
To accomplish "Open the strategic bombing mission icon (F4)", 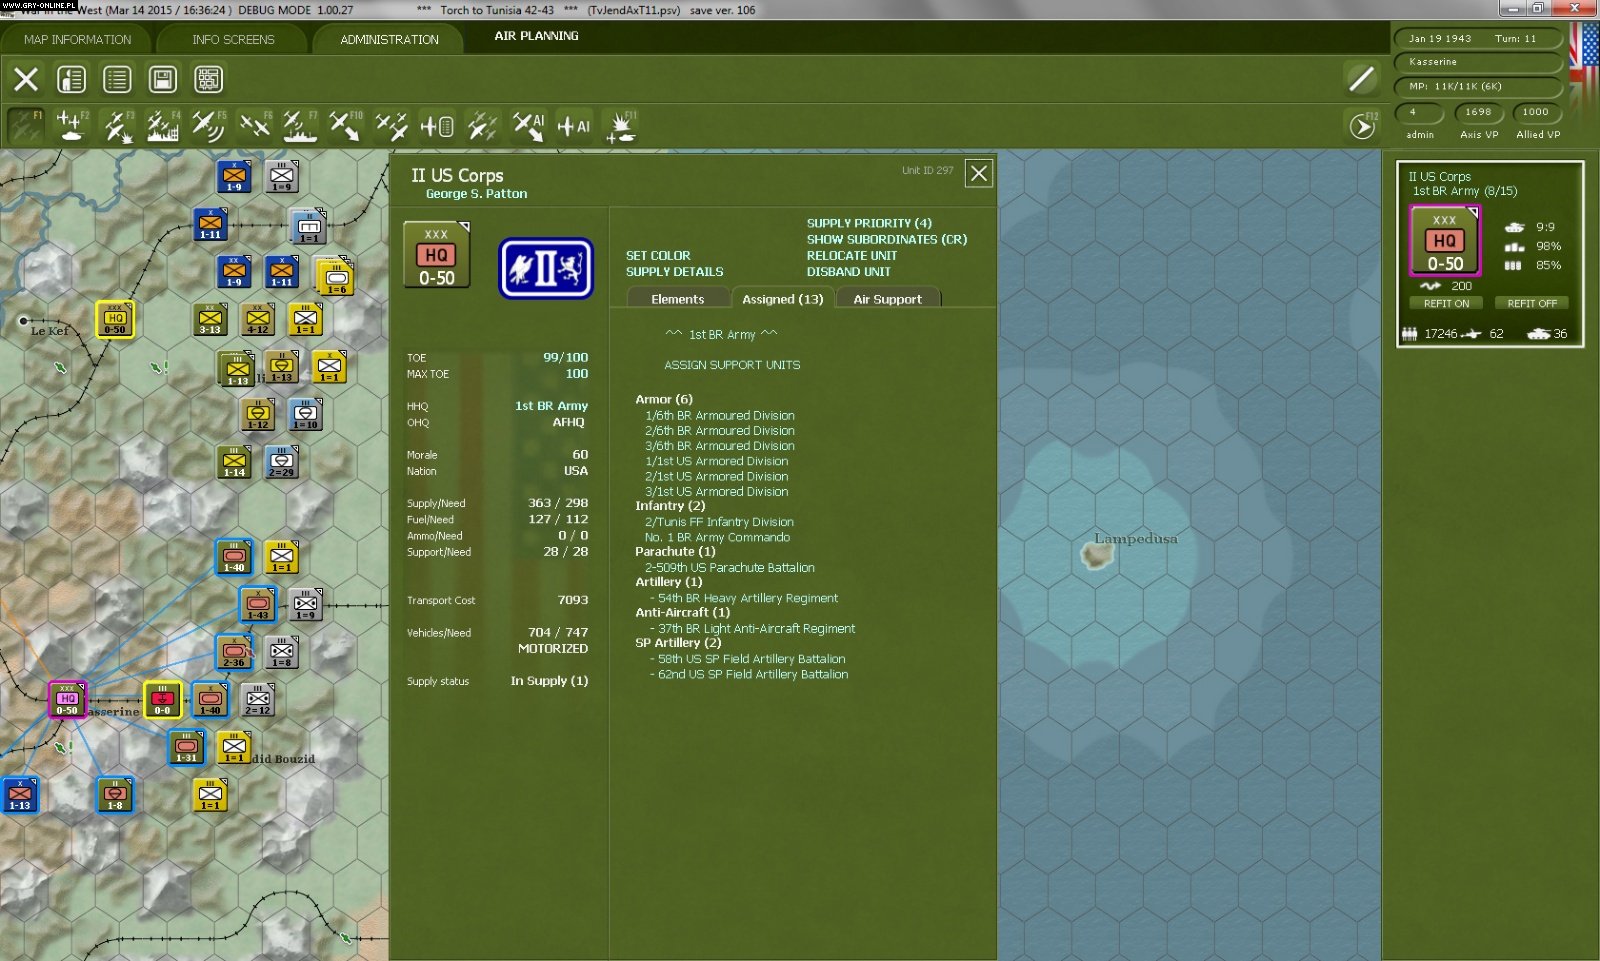I will (163, 127).
